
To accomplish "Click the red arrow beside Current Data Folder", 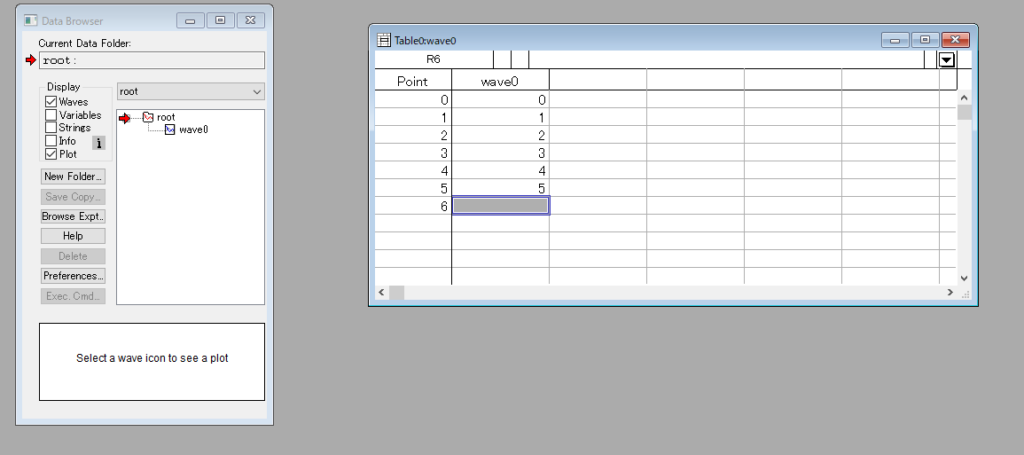I will (30, 61).
